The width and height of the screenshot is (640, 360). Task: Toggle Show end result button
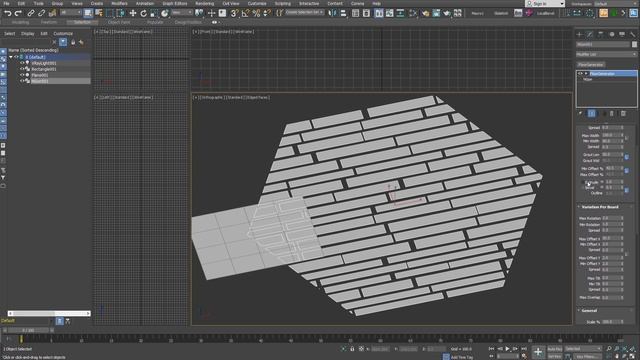[x=591, y=113]
